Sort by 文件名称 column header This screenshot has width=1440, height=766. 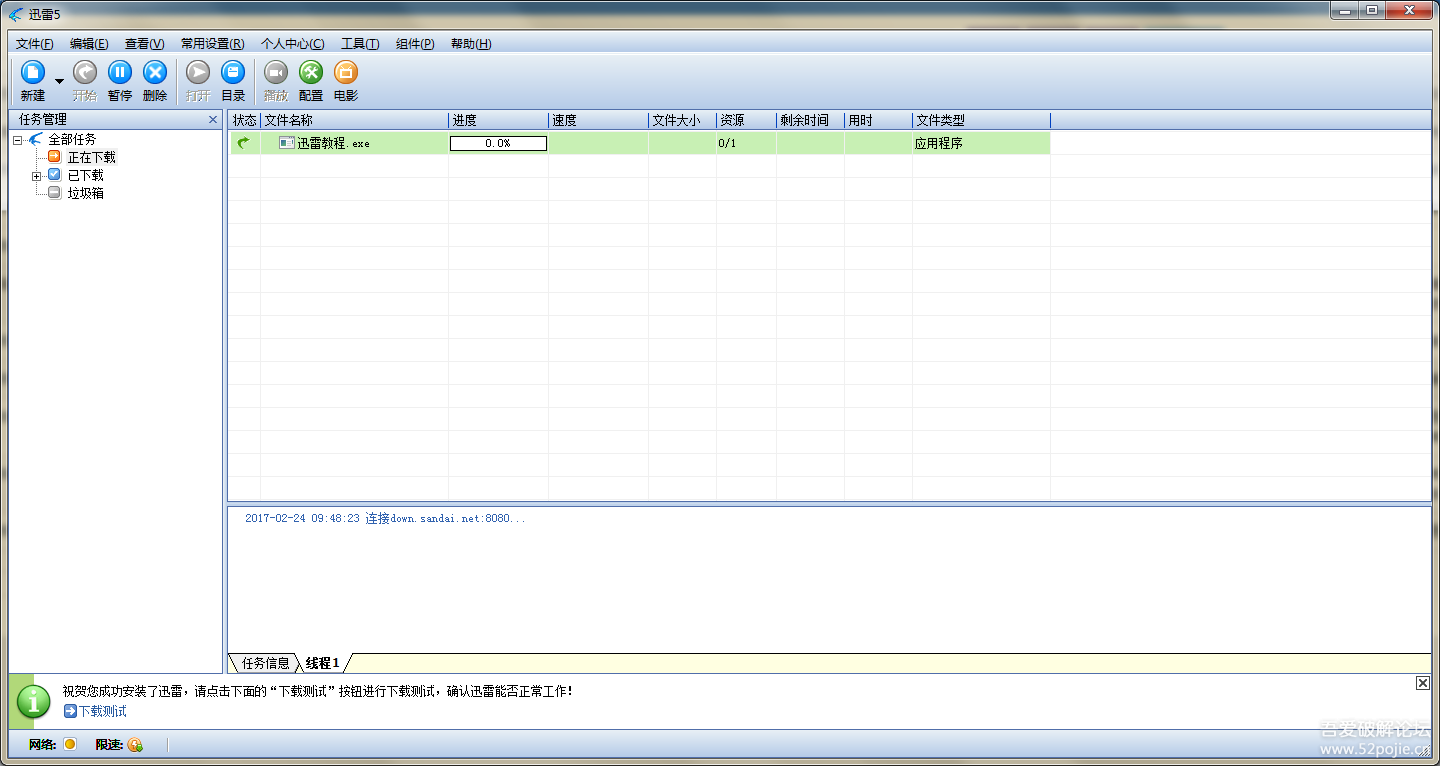(354, 120)
